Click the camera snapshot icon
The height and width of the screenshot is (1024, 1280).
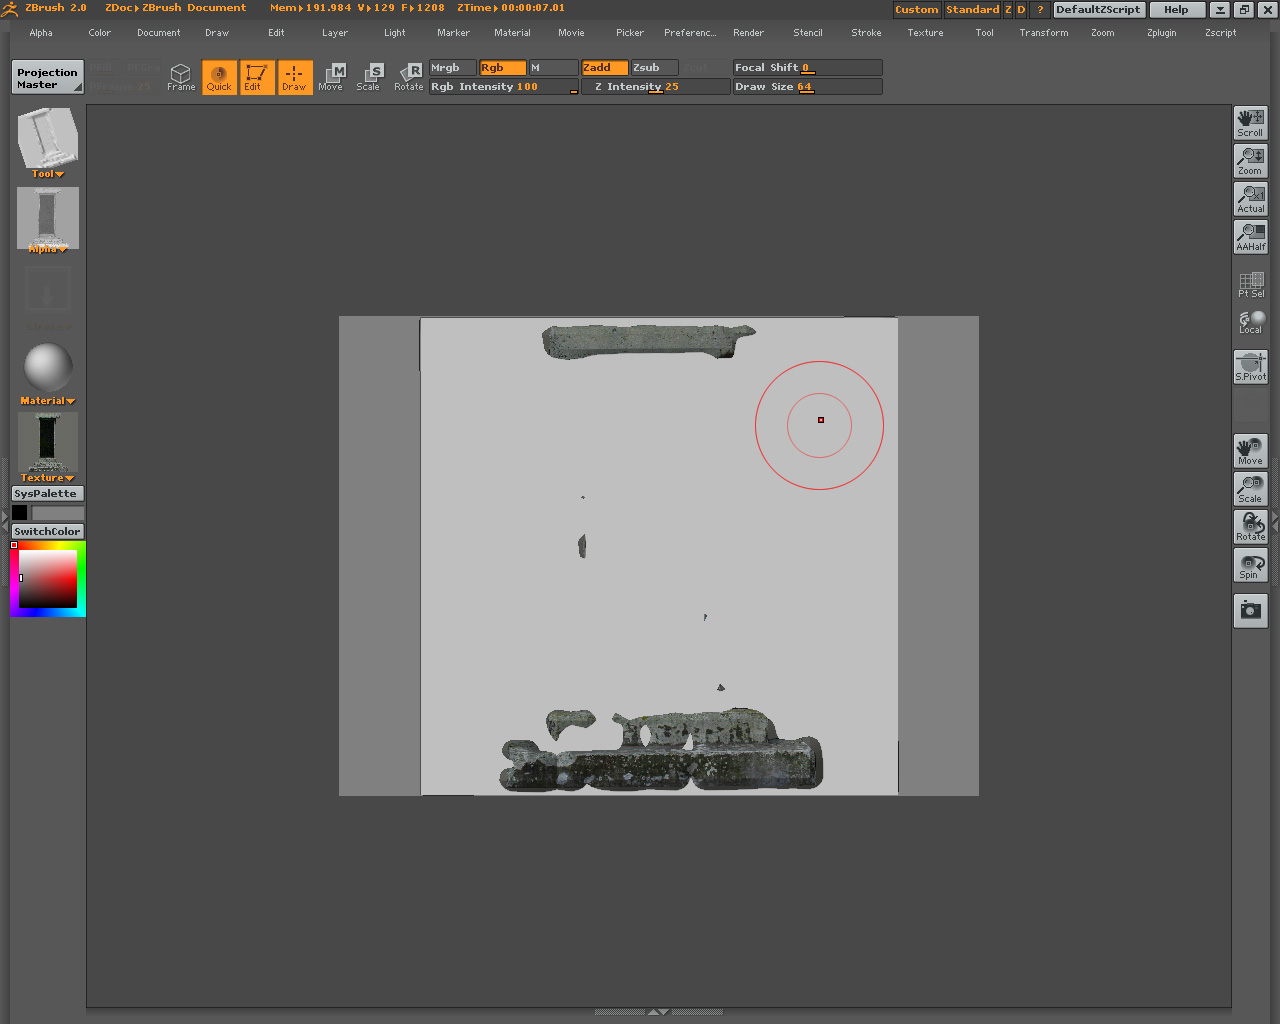1250,610
